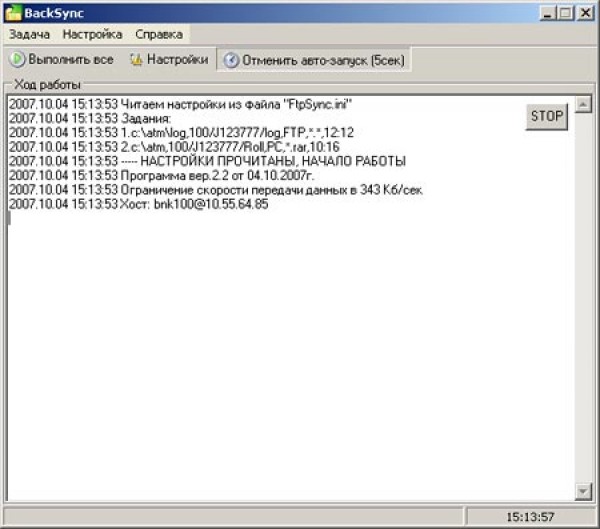The image size is (600, 529).
Task: Click the Ход работы group label
Action: click(x=47, y=85)
